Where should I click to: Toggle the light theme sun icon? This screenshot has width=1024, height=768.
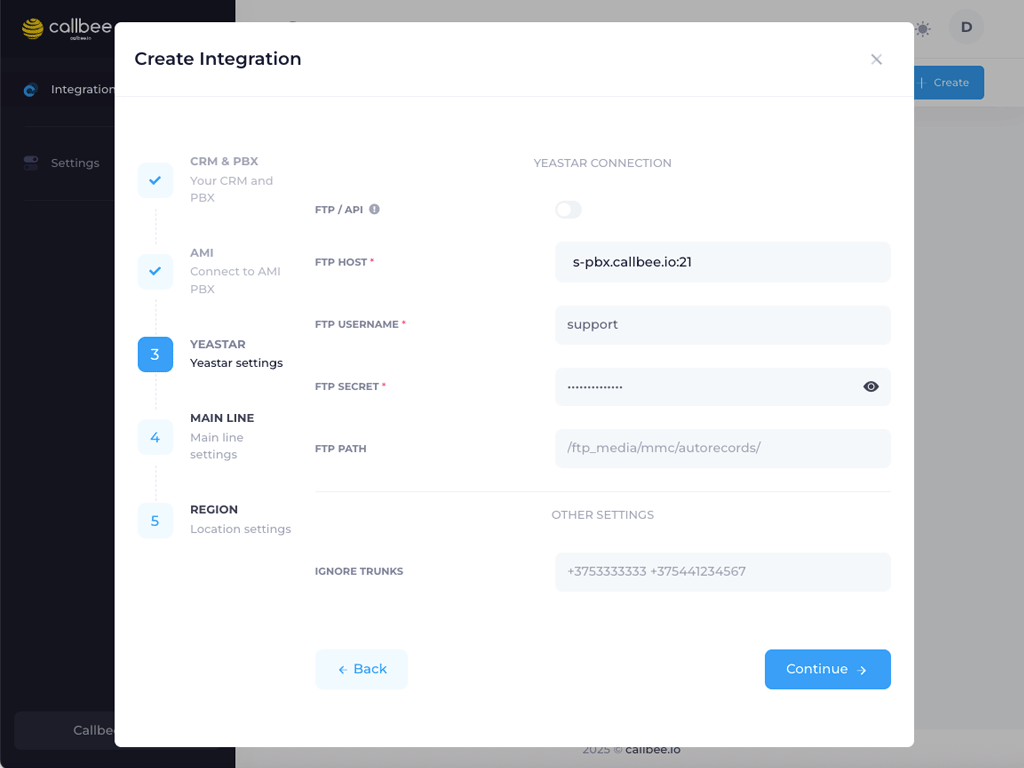922,29
